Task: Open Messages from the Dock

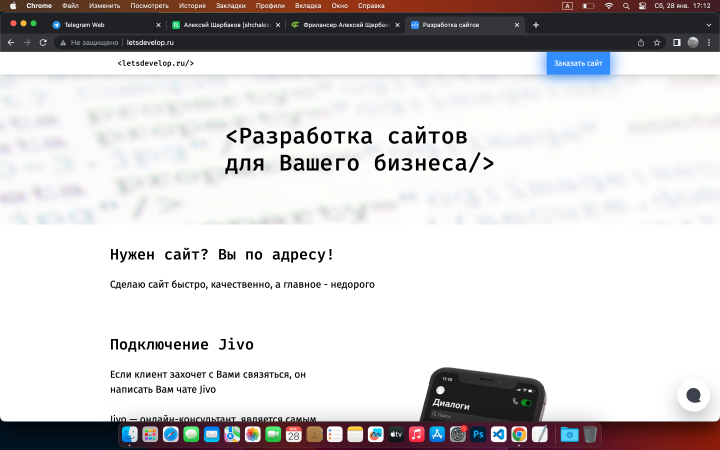Action: (191, 434)
